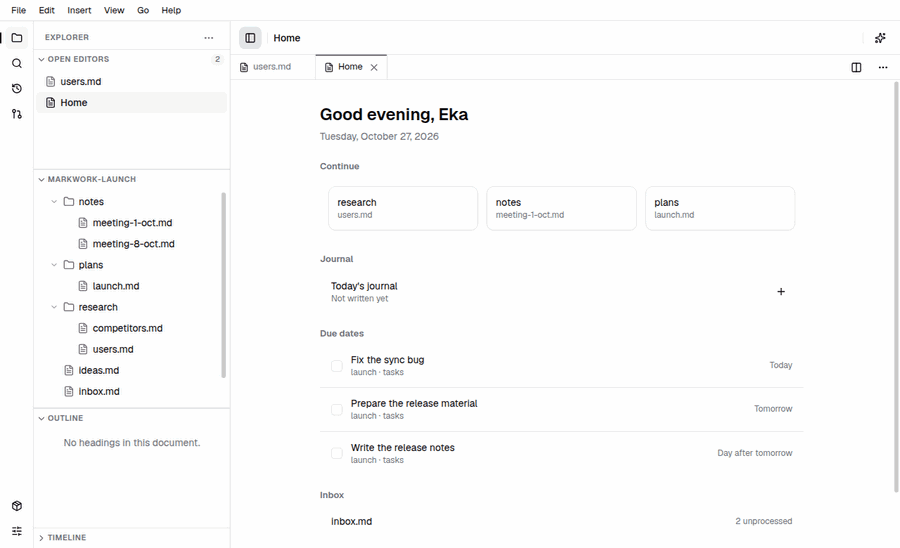Select Home in Open Editors list
The image size is (900, 548).
132,103
